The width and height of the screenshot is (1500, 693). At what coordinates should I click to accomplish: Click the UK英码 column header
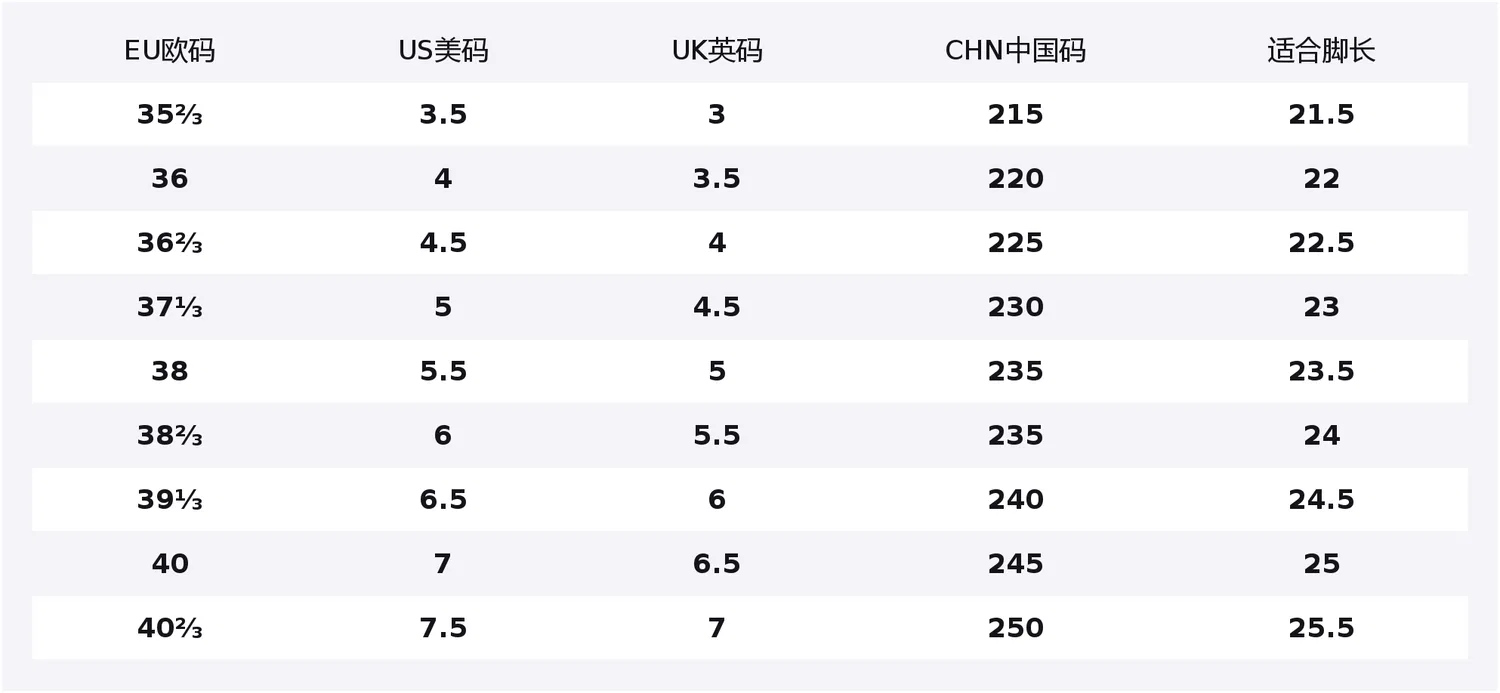click(717, 51)
